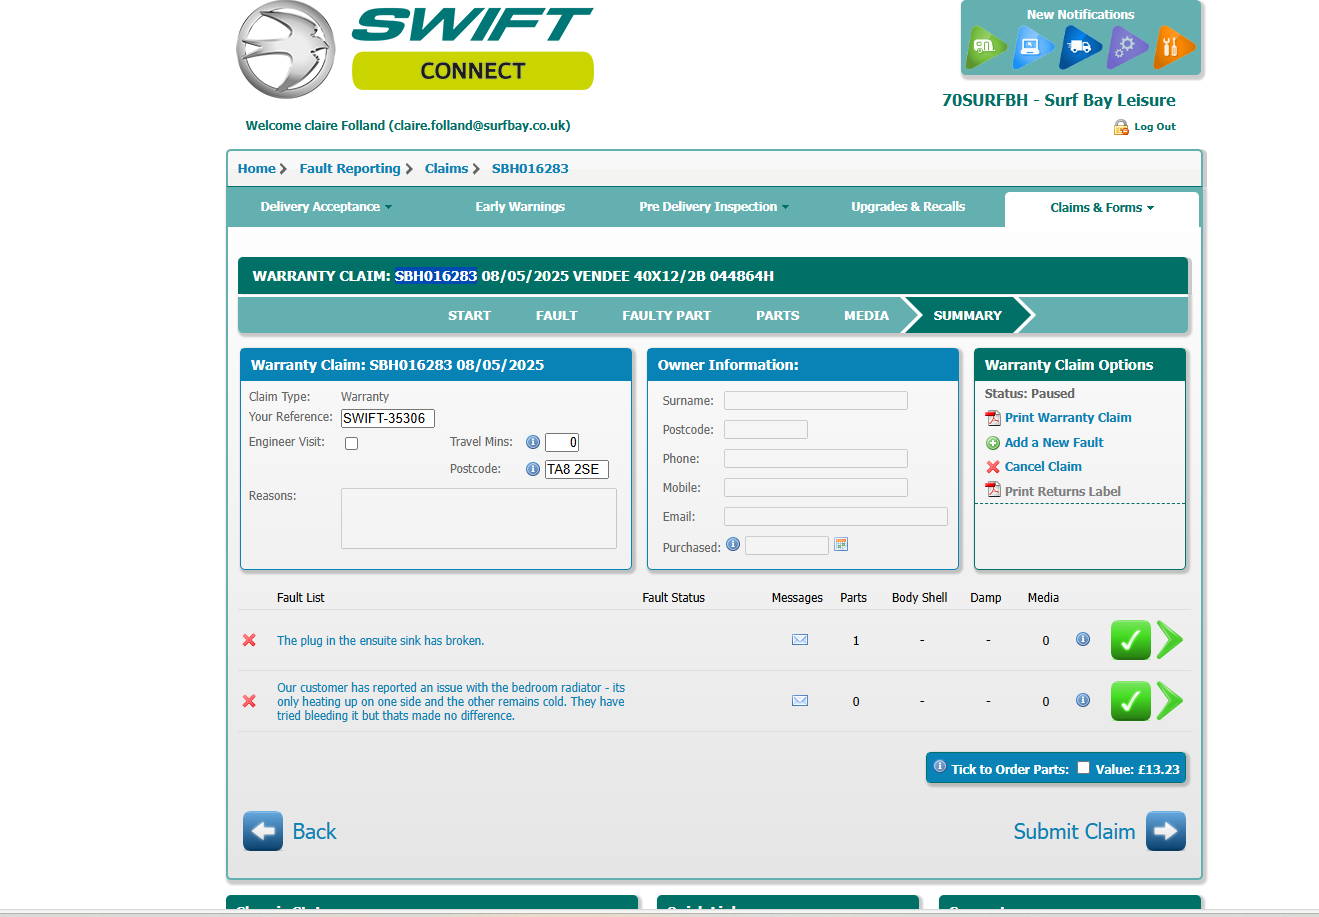Click green arrow on sink plug fault row
This screenshot has width=1319, height=917.
coord(1170,640)
